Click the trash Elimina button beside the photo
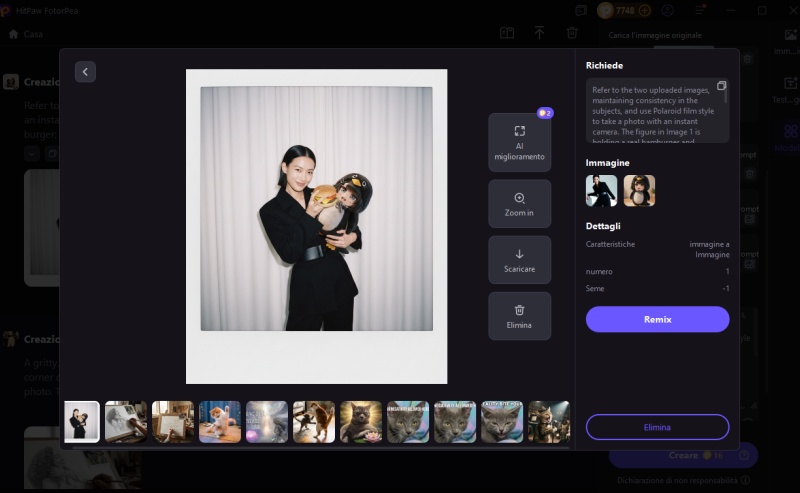This screenshot has height=493, width=800. pyautogui.click(x=519, y=316)
